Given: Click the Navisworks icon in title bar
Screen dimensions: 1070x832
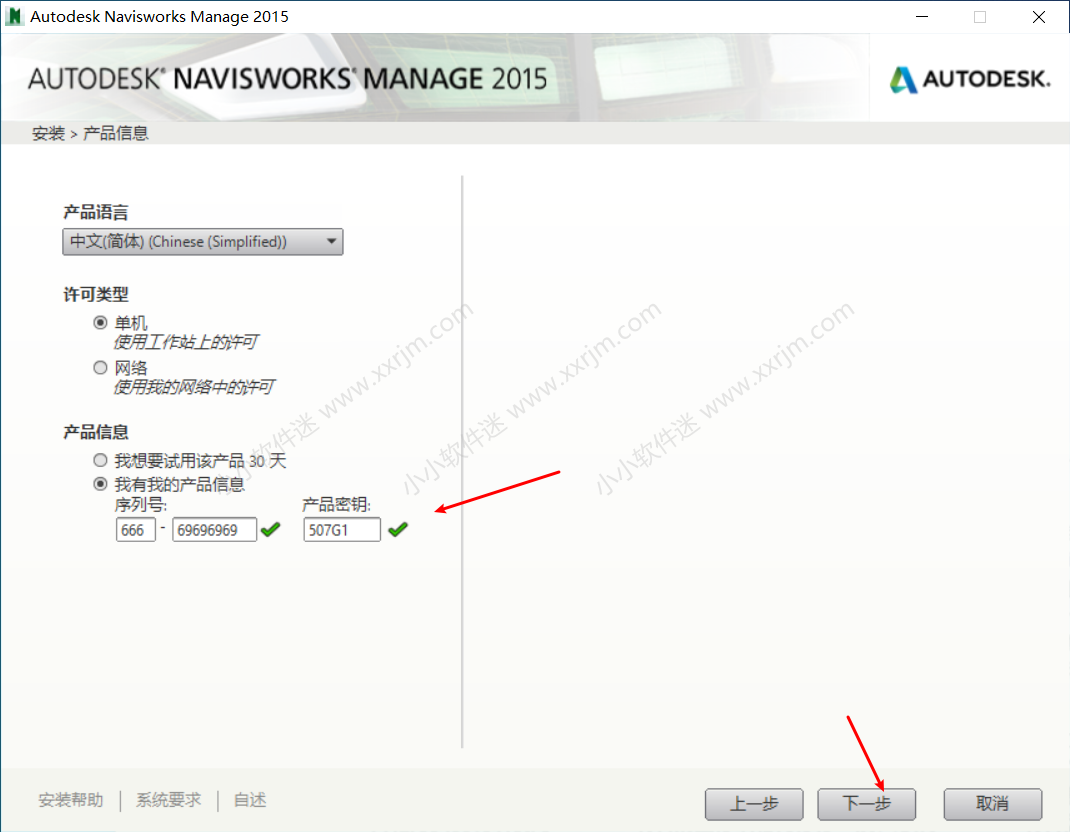Looking at the screenshot, I should [x=15, y=16].
